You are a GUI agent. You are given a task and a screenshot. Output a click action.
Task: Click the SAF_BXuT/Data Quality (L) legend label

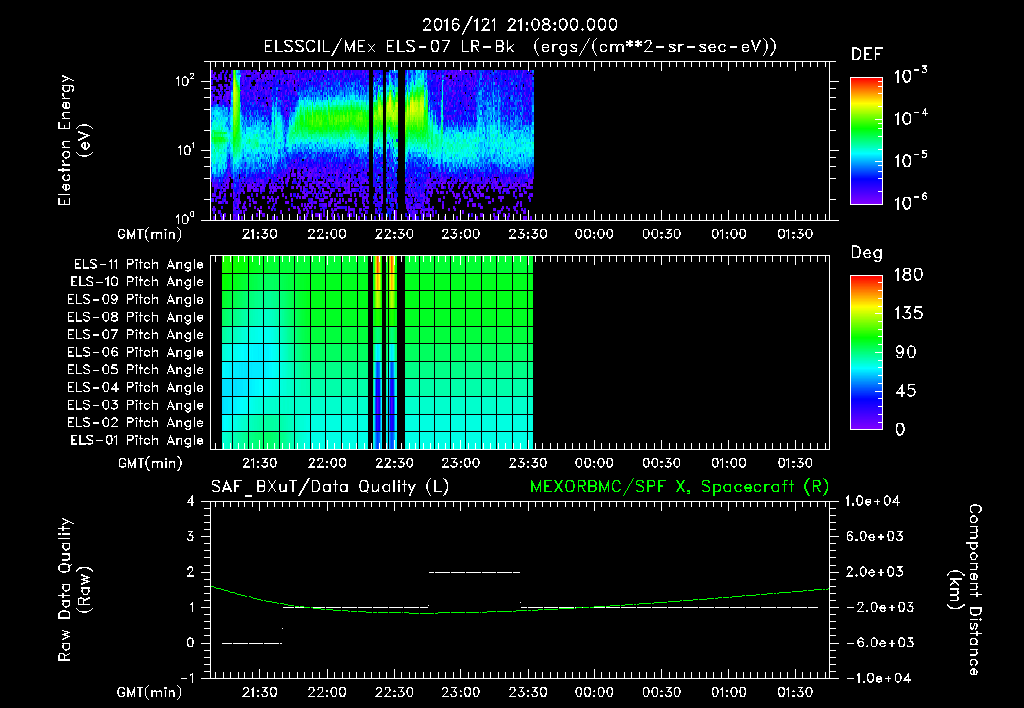tap(329, 486)
